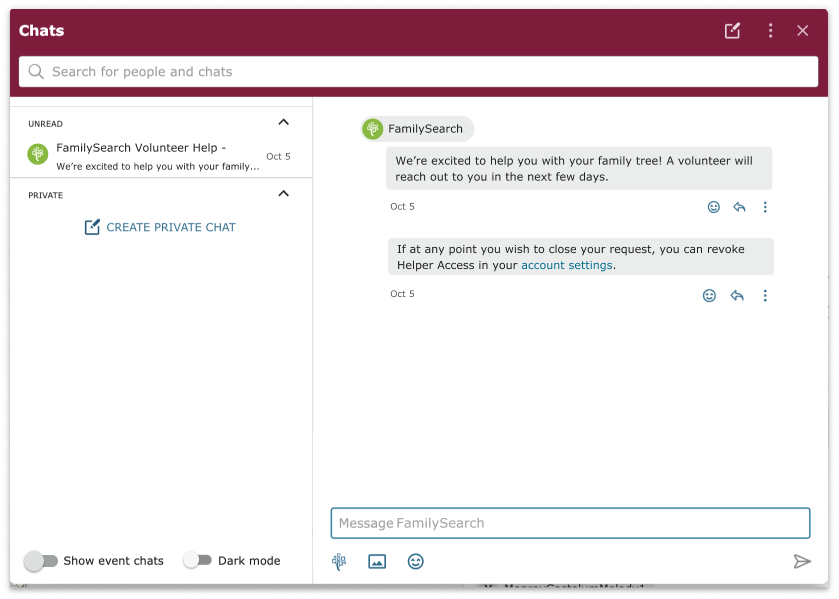This screenshot has height=599, width=839.
Task: Attach an image to the message
Action: [377, 562]
